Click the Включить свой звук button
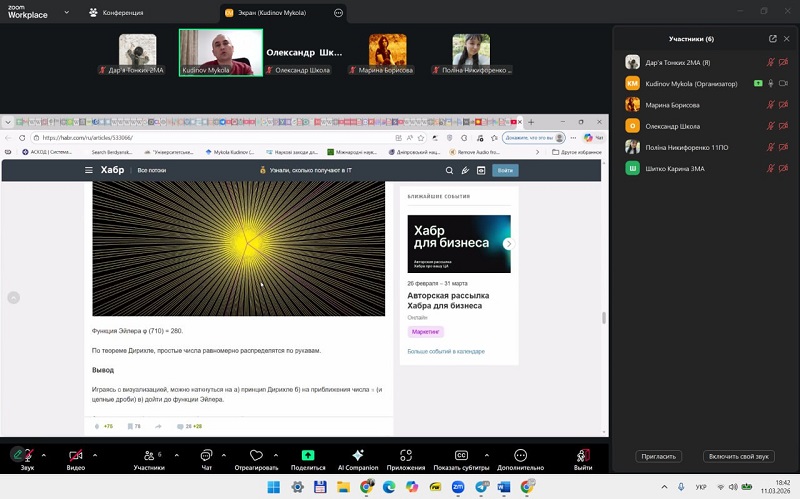Viewport: 800px width, 499px height. [738, 456]
